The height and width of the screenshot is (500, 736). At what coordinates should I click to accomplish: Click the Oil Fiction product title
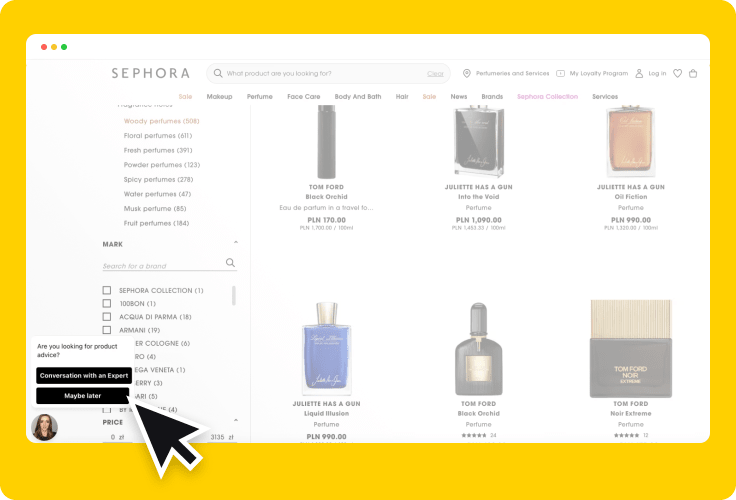pos(630,197)
